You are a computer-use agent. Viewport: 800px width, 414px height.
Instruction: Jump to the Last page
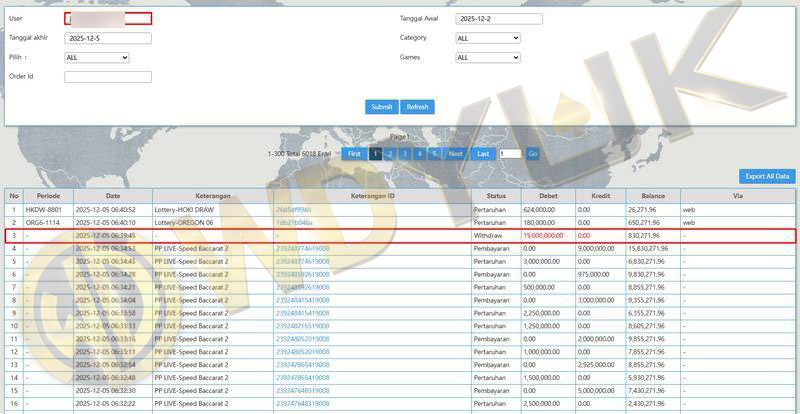tap(483, 154)
